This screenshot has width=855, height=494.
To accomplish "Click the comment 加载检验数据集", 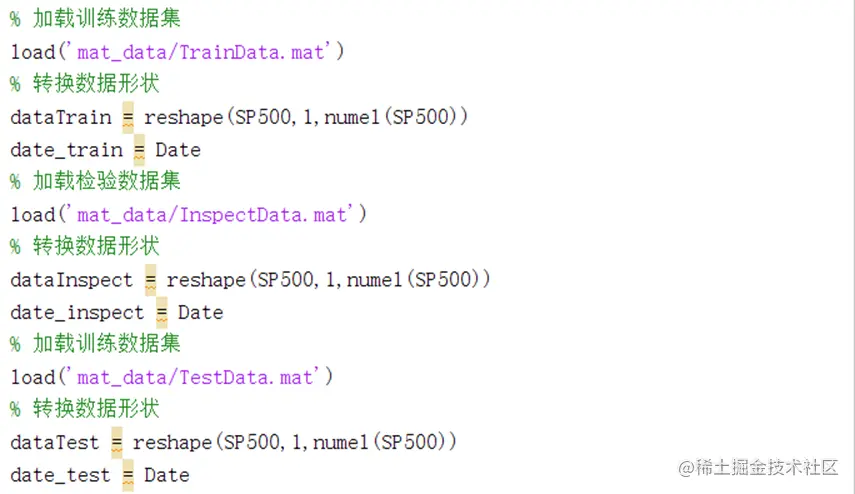I will 106,183.
